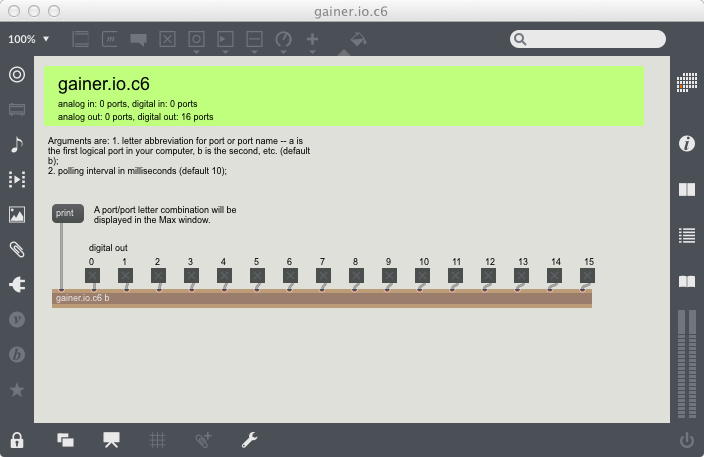Viewport: 704px width, 457px height.
Task: Toggle digital out 1 checkbox
Action: [125, 276]
